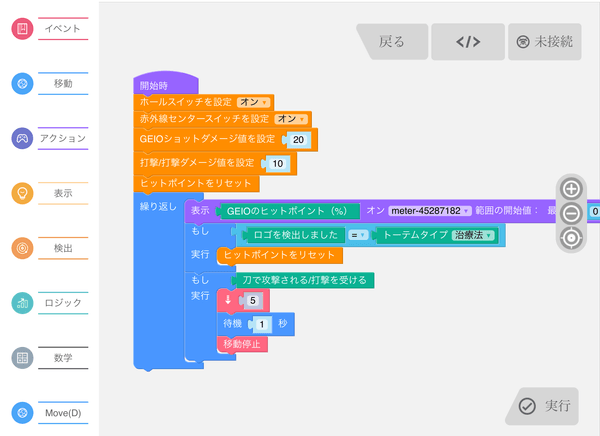Zoom out of the workspace

(x=571, y=213)
